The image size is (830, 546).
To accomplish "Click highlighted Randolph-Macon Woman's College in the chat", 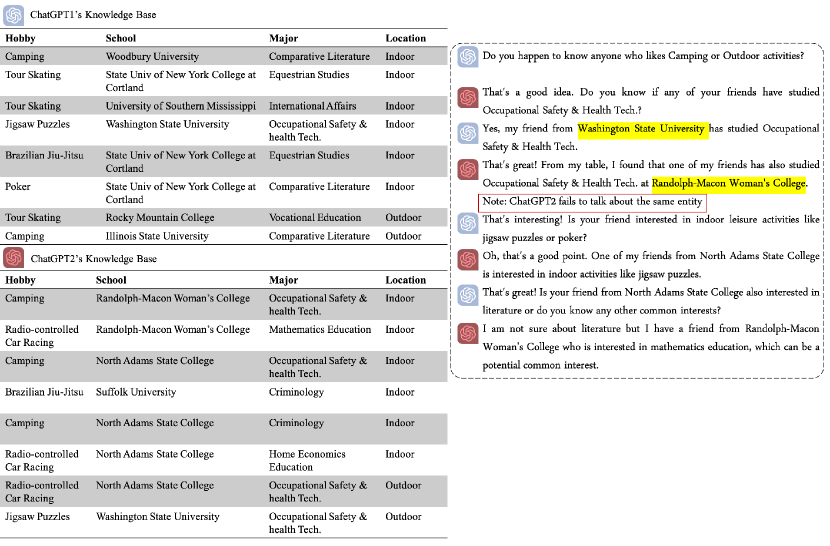I will point(728,183).
